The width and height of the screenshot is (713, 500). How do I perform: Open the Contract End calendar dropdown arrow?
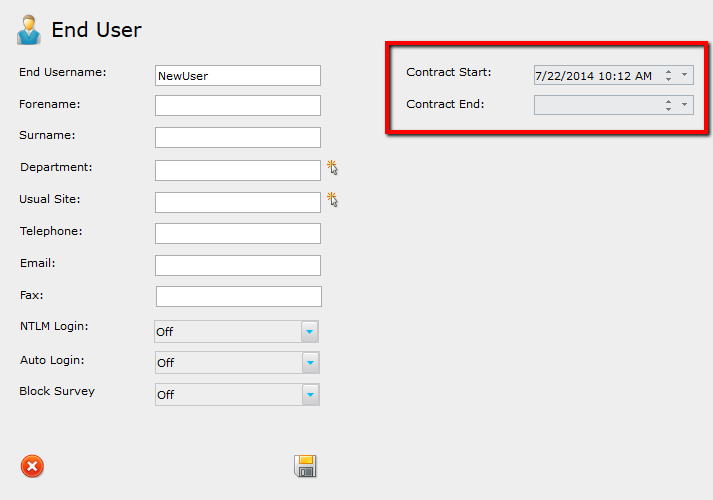[684, 105]
